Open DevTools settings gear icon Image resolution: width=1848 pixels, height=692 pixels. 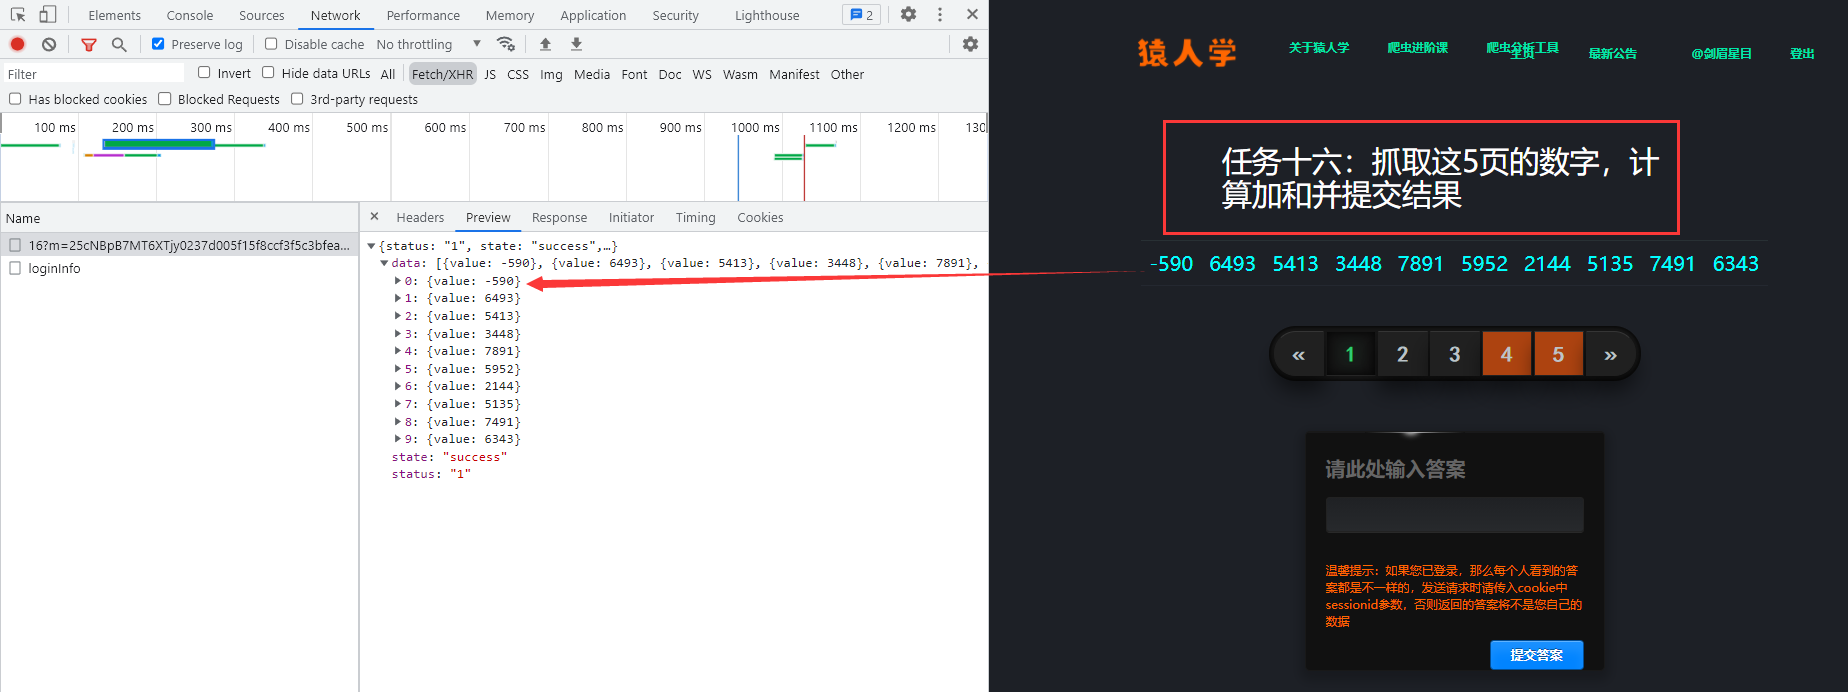908,14
